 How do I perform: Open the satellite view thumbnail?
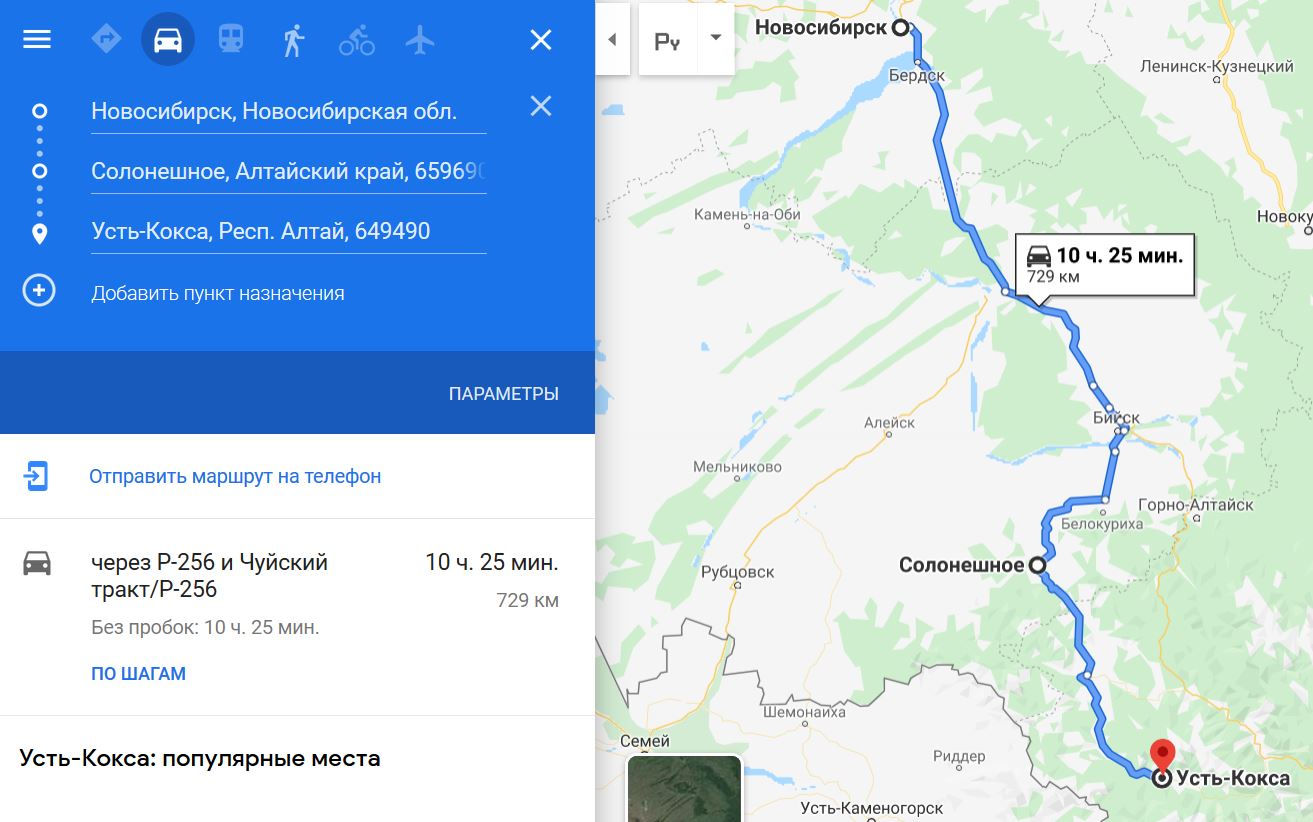[x=685, y=789]
